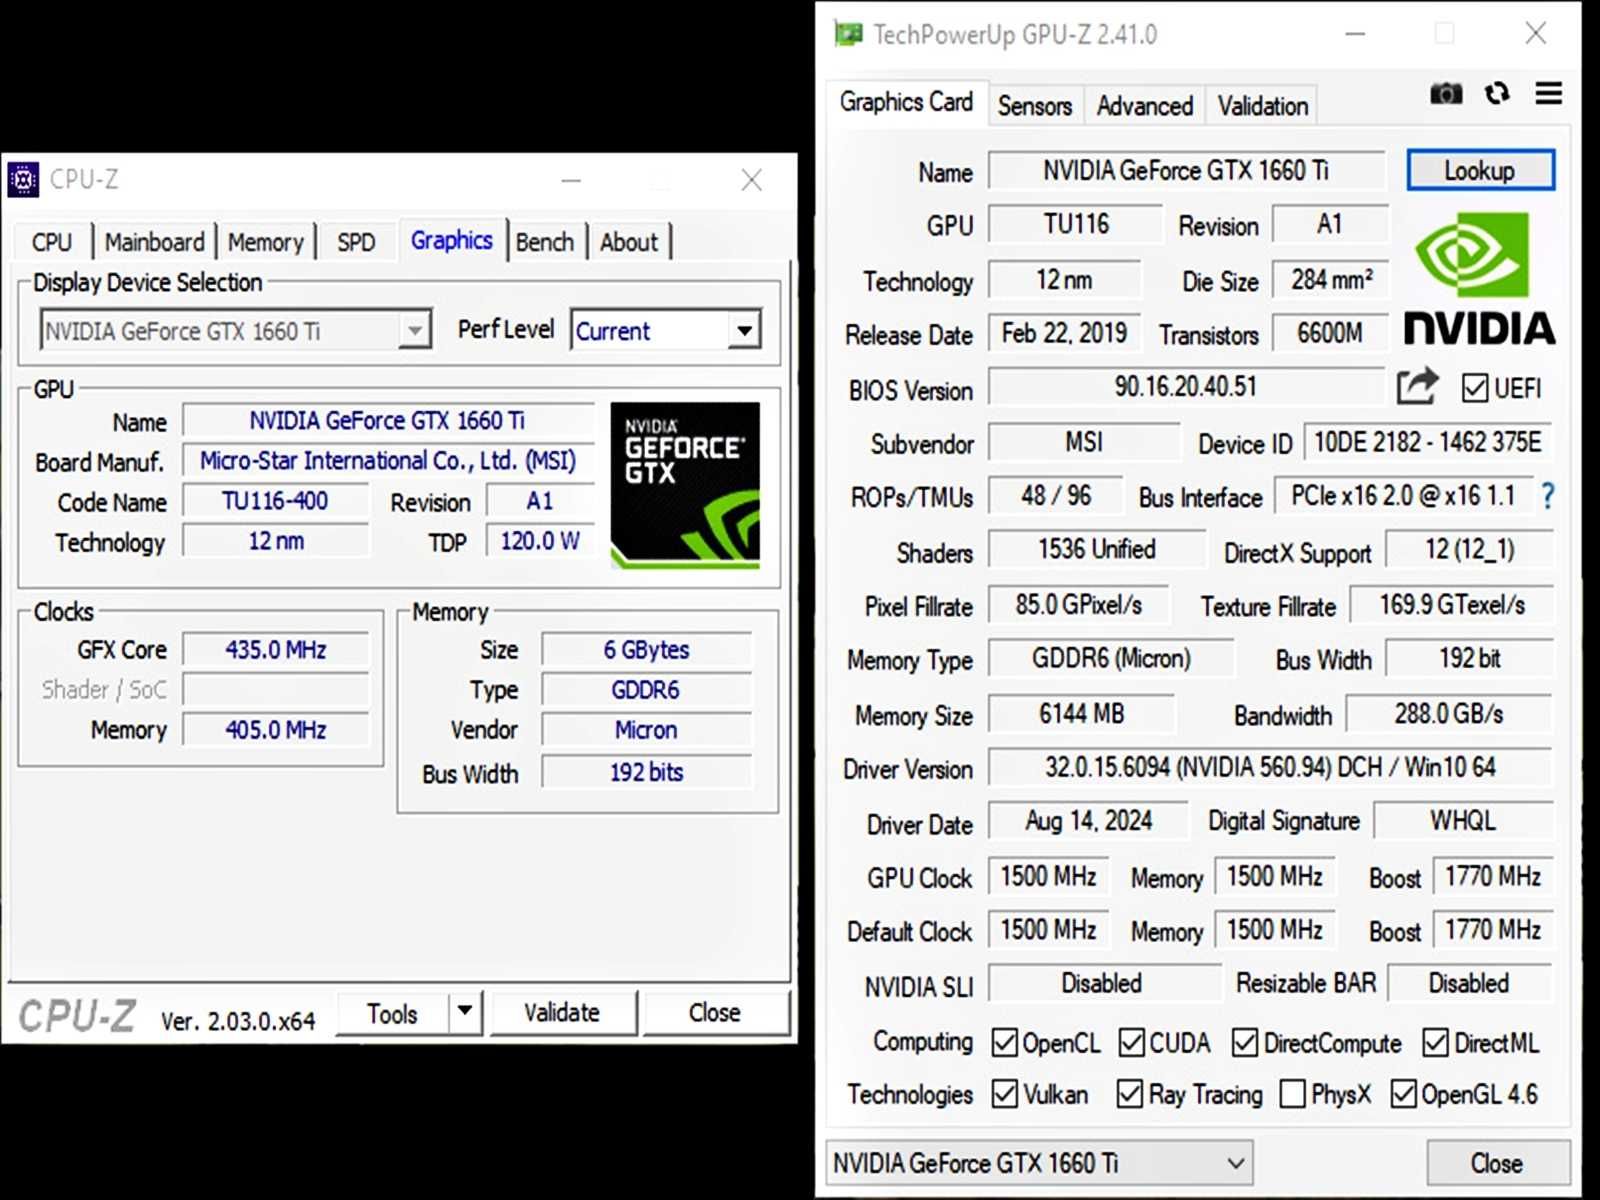This screenshot has width=1600, height=1200.
Task: Toggle the Vulkan checkbox
Action: (x=1005, y=1094)
